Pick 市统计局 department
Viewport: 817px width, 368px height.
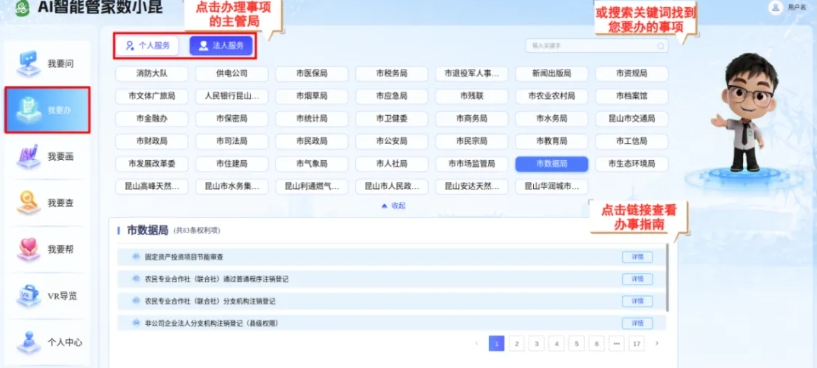(x=312, y=119)
